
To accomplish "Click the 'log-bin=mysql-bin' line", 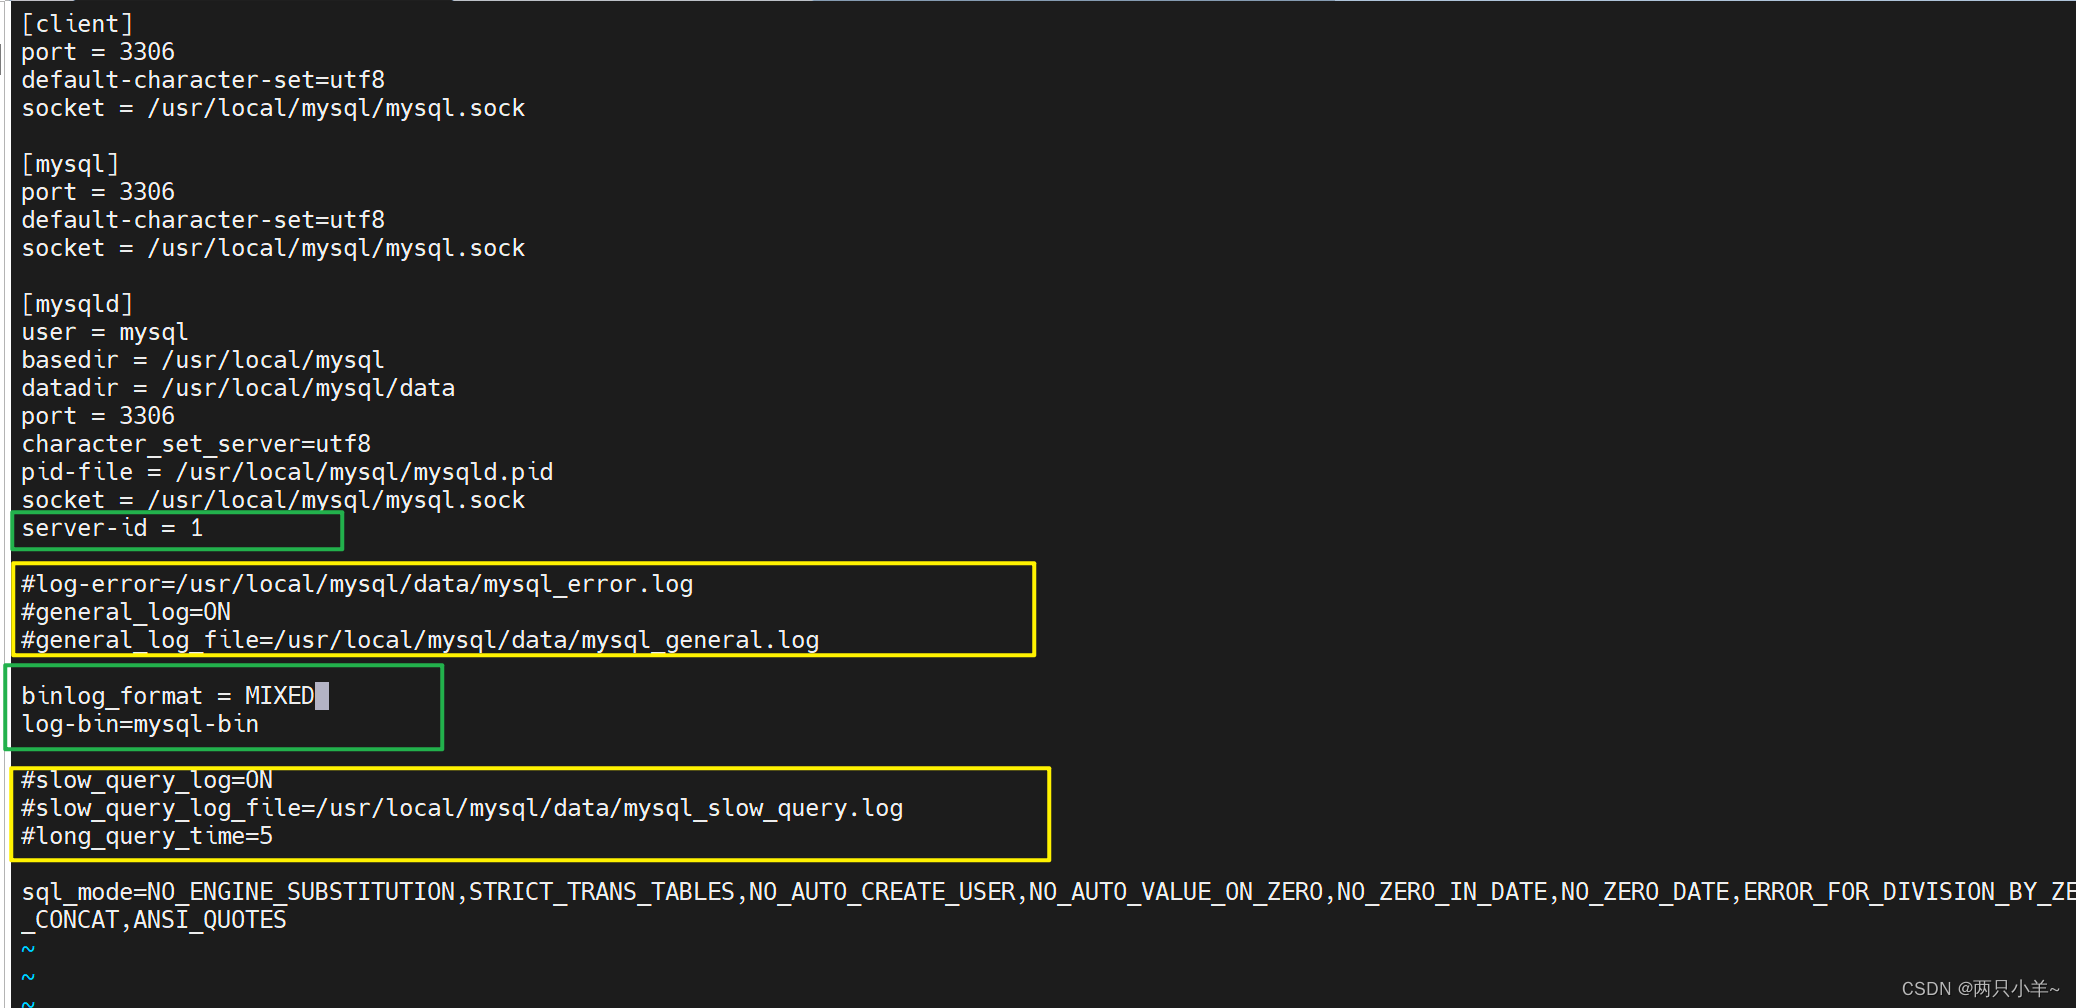I will pyautogui.click(x=140, y=724).
